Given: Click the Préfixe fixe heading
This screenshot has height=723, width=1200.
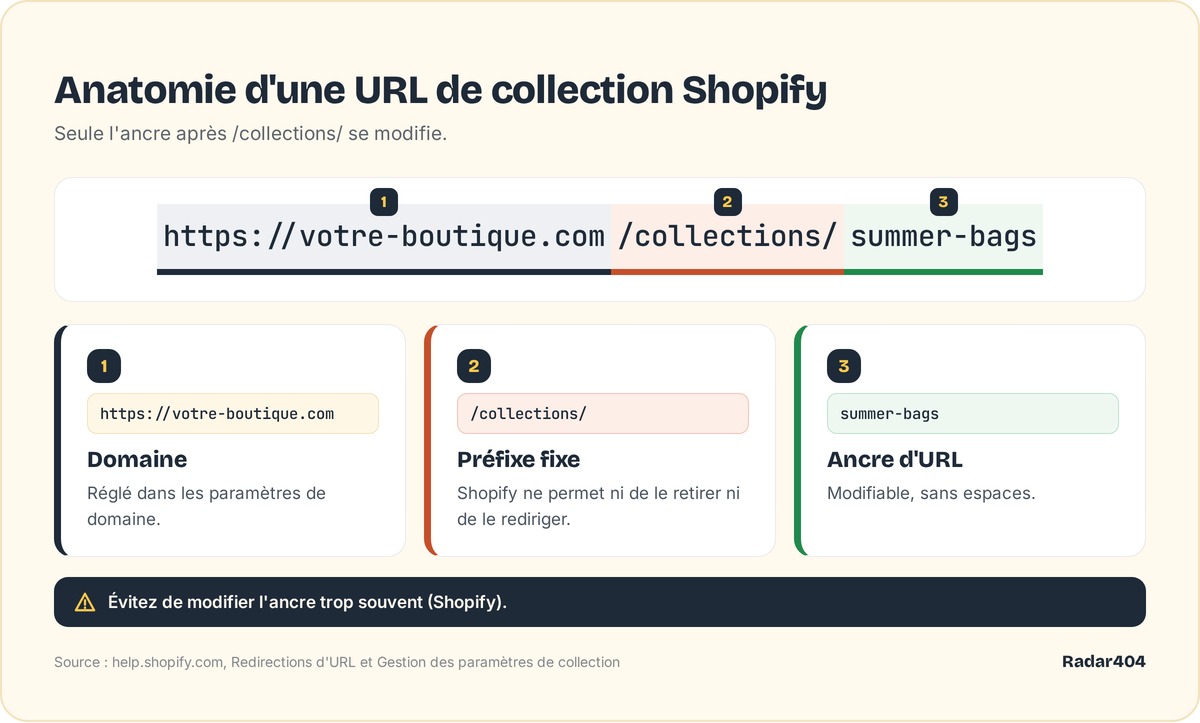Looking at the screenshot, I should tap(518, 460).
